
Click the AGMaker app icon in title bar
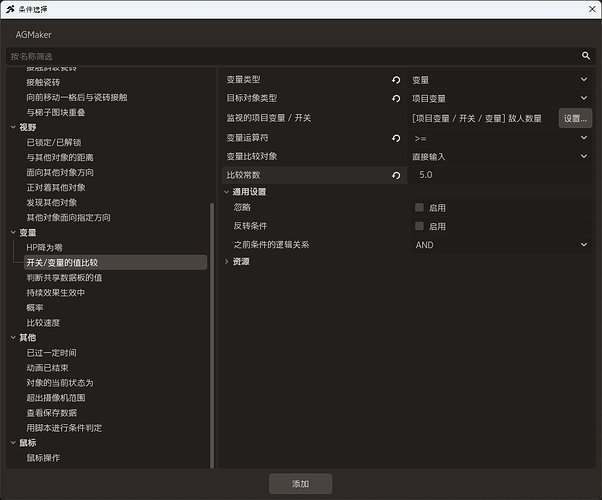[x=10, y=9]
